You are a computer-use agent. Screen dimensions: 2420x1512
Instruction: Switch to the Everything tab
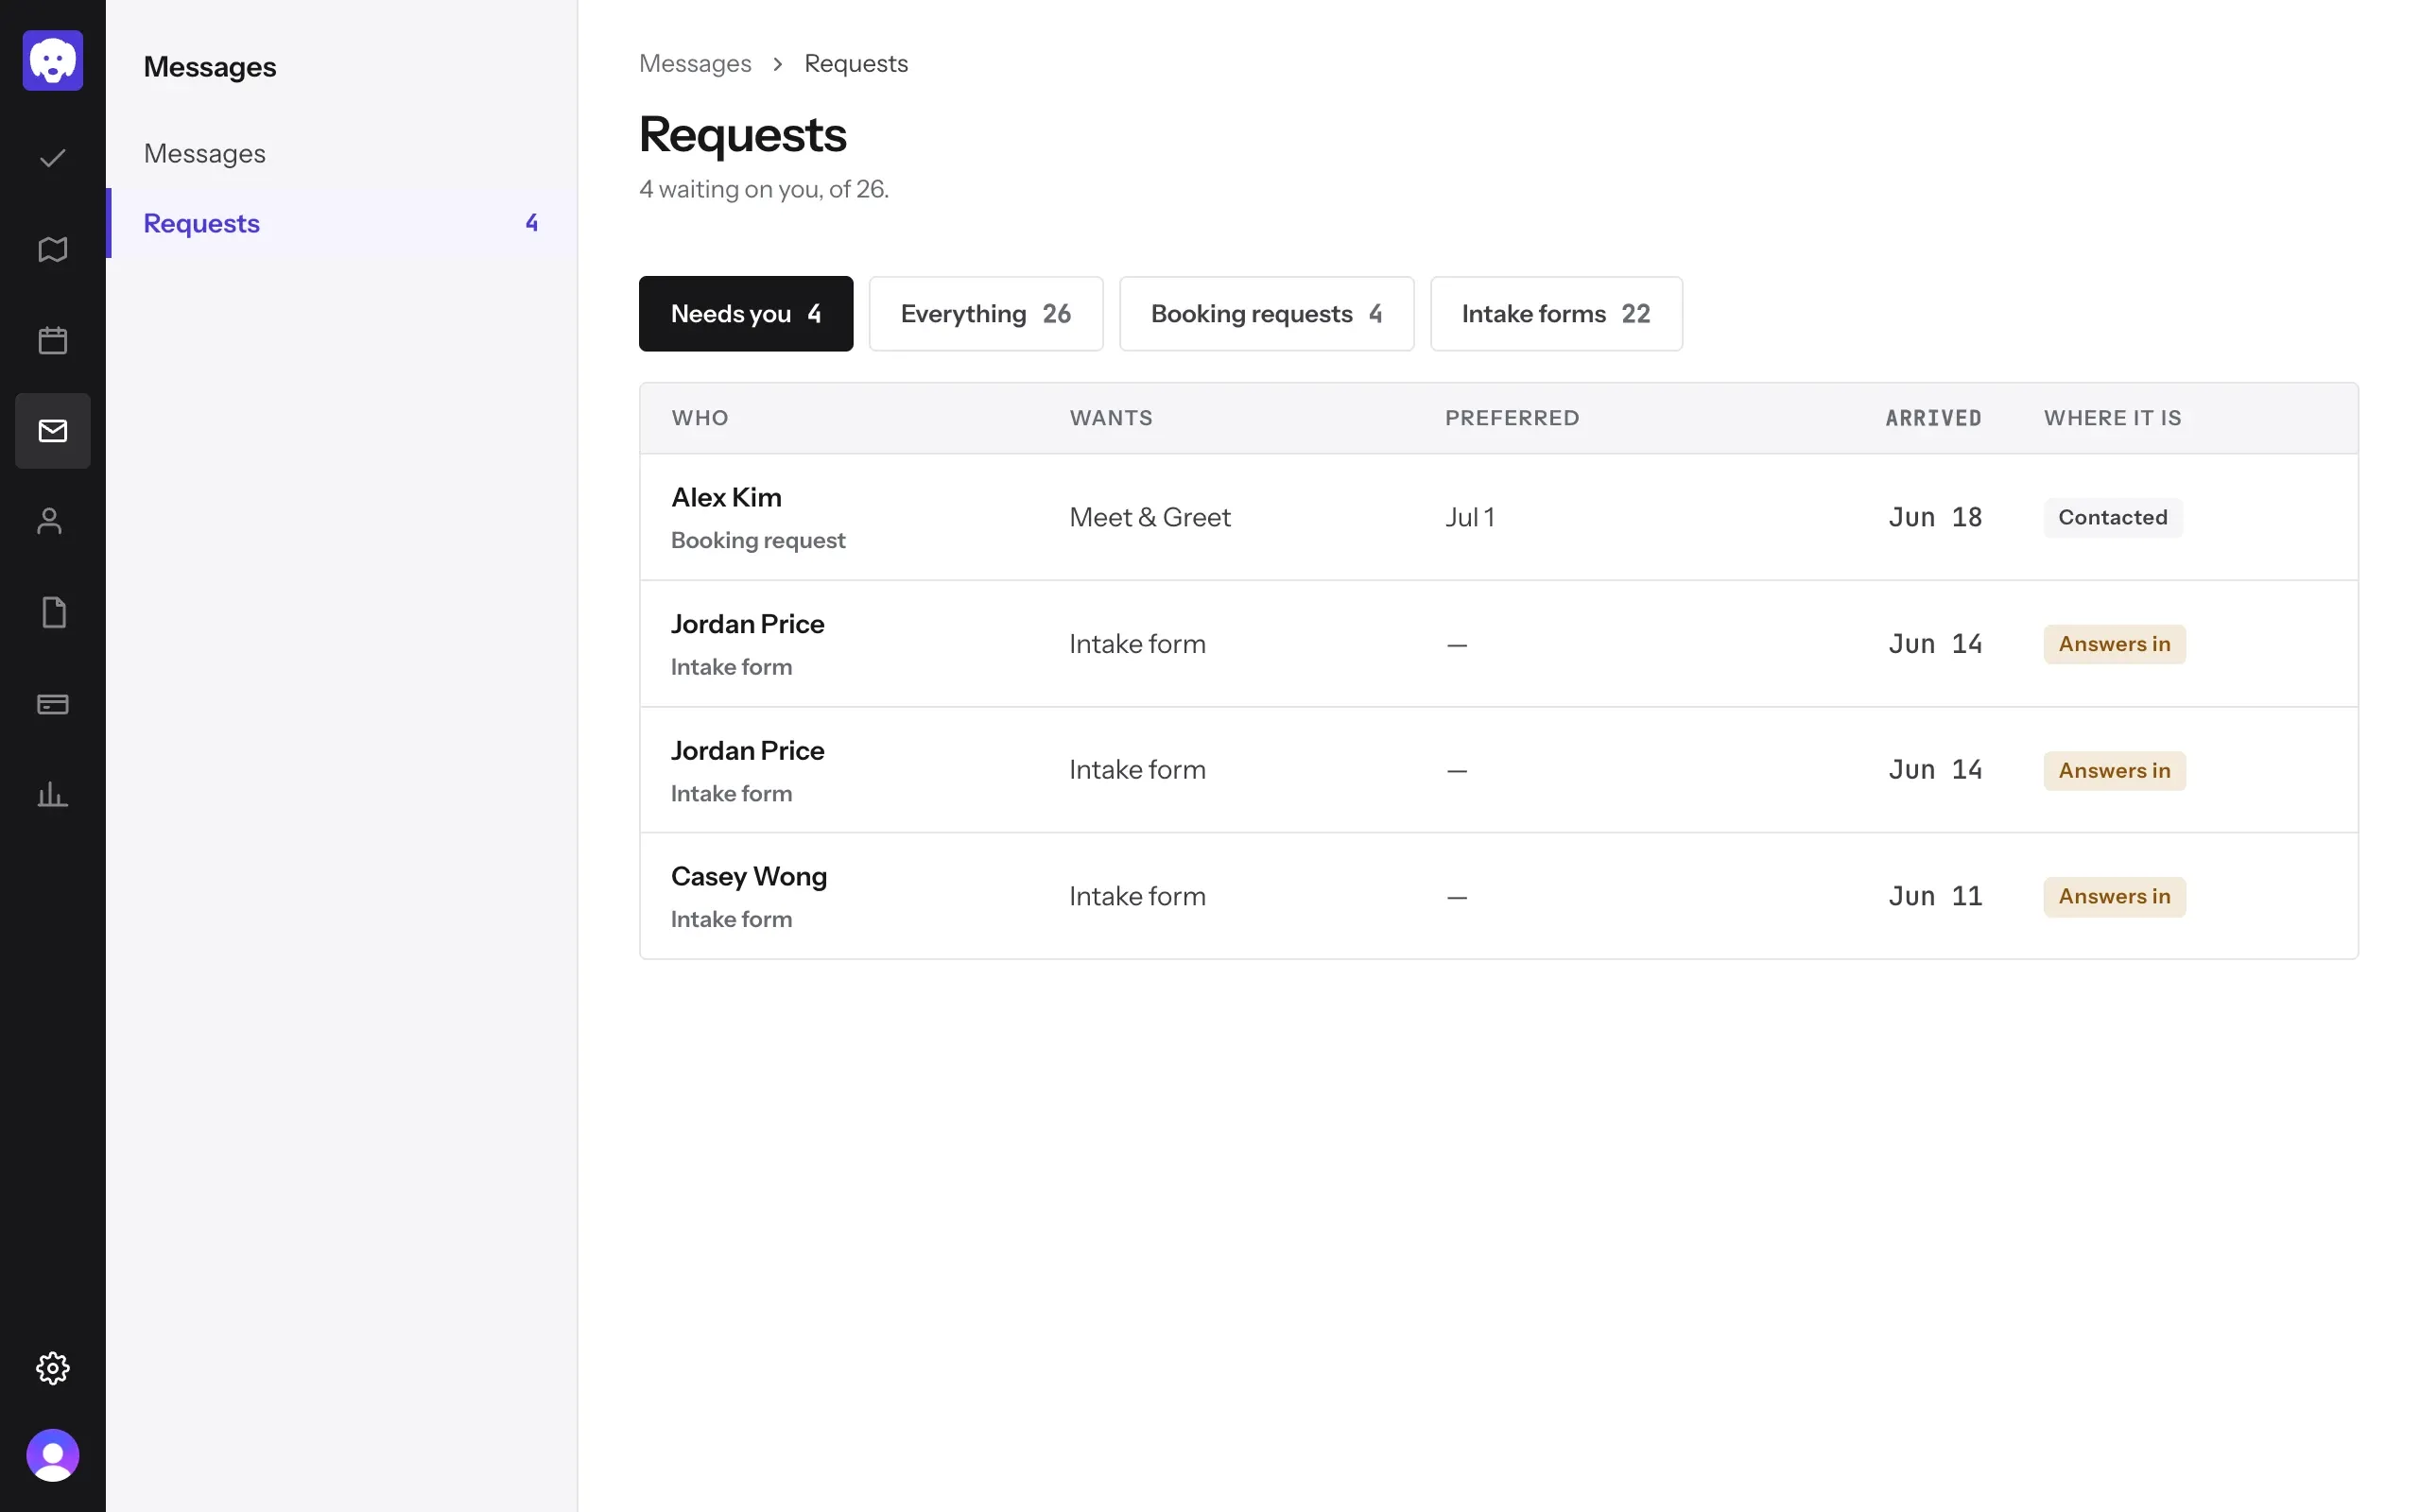point(986,314)
